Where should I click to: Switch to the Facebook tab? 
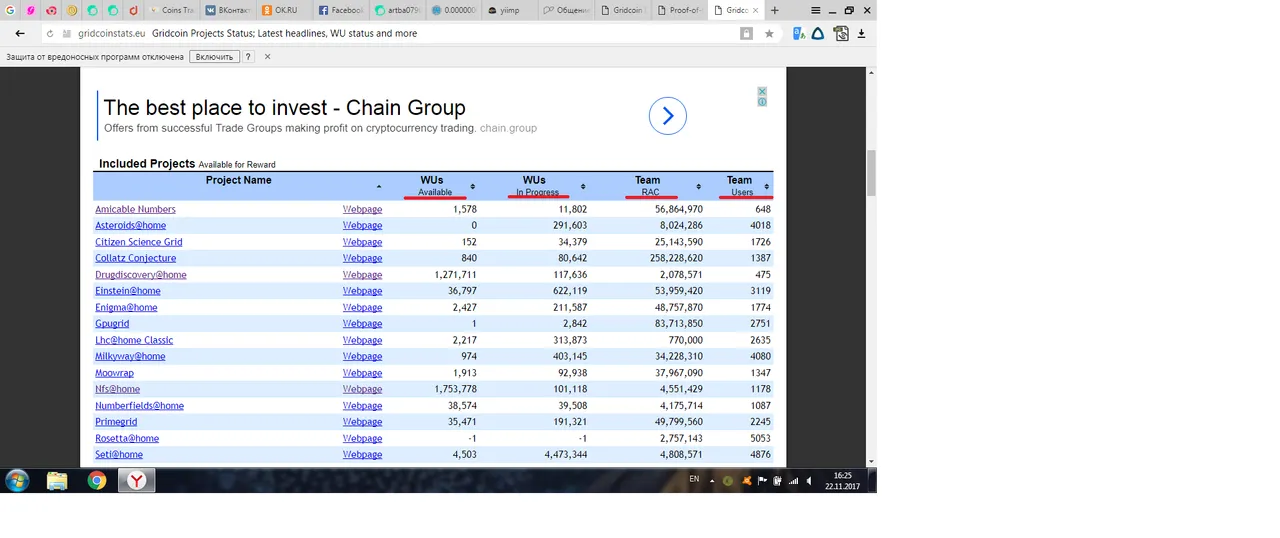pyautogui.click(x=341, y=10)
